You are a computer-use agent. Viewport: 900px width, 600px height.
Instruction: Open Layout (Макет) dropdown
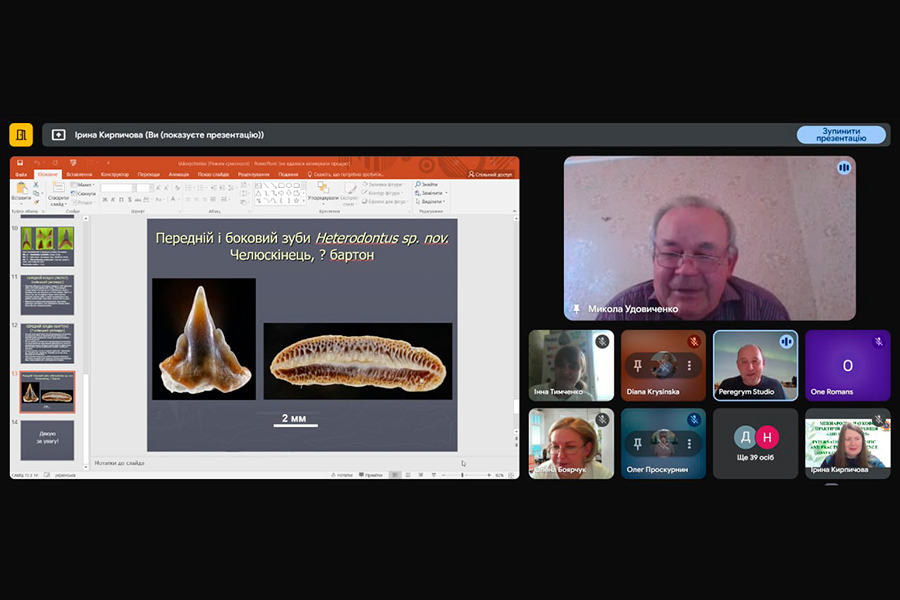[83, 185]
